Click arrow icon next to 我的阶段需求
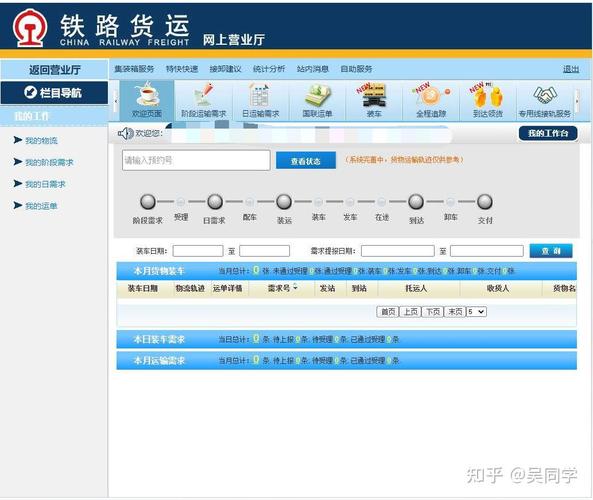 point(18,162)
